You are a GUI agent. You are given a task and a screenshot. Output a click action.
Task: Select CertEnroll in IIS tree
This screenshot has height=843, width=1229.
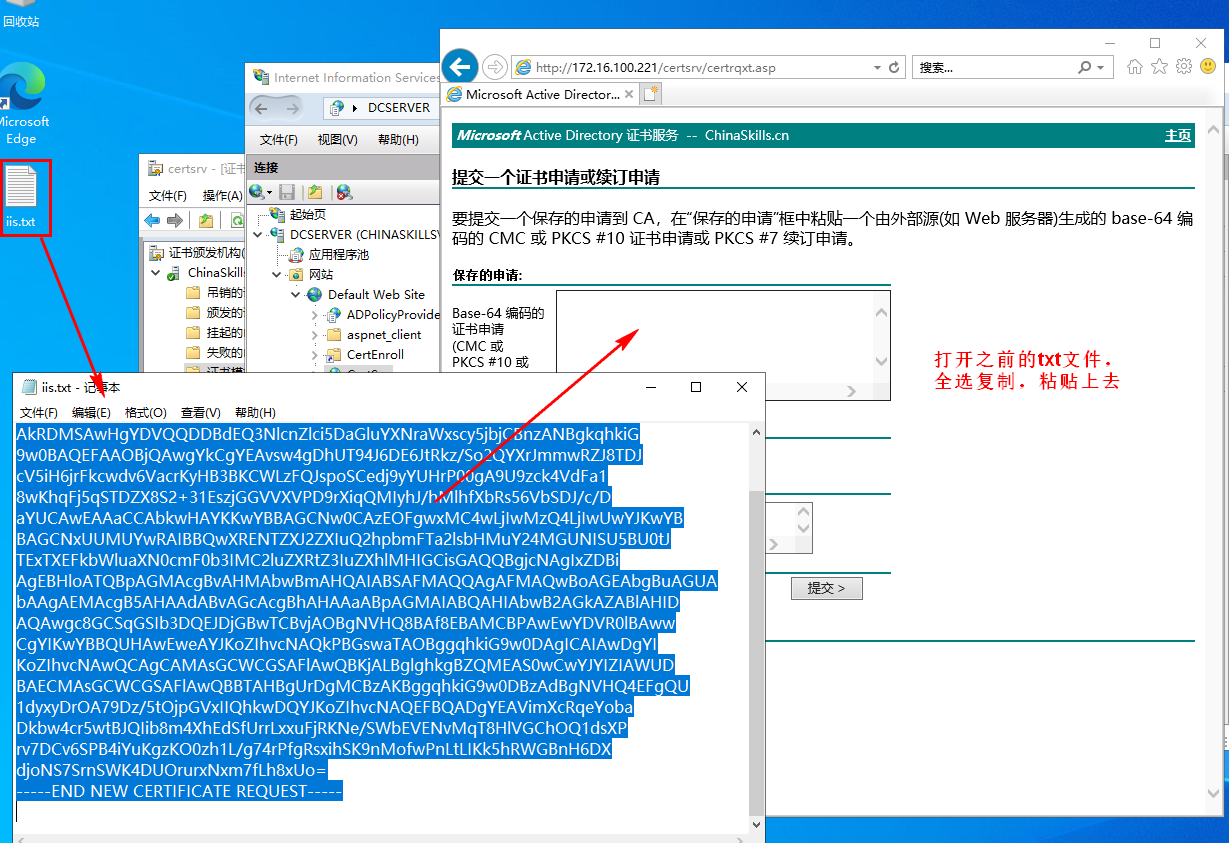(x=375, y=355)
